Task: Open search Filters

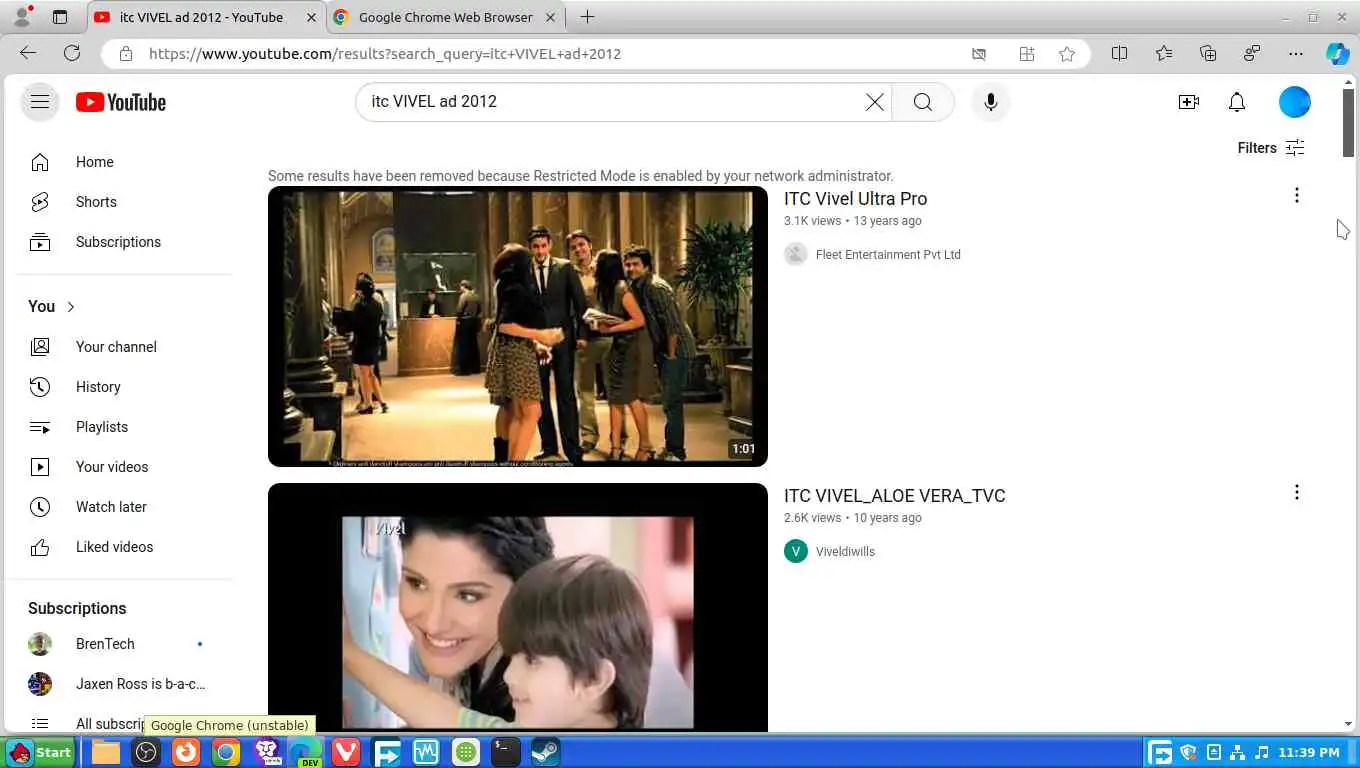Action: pos(1271,148)
